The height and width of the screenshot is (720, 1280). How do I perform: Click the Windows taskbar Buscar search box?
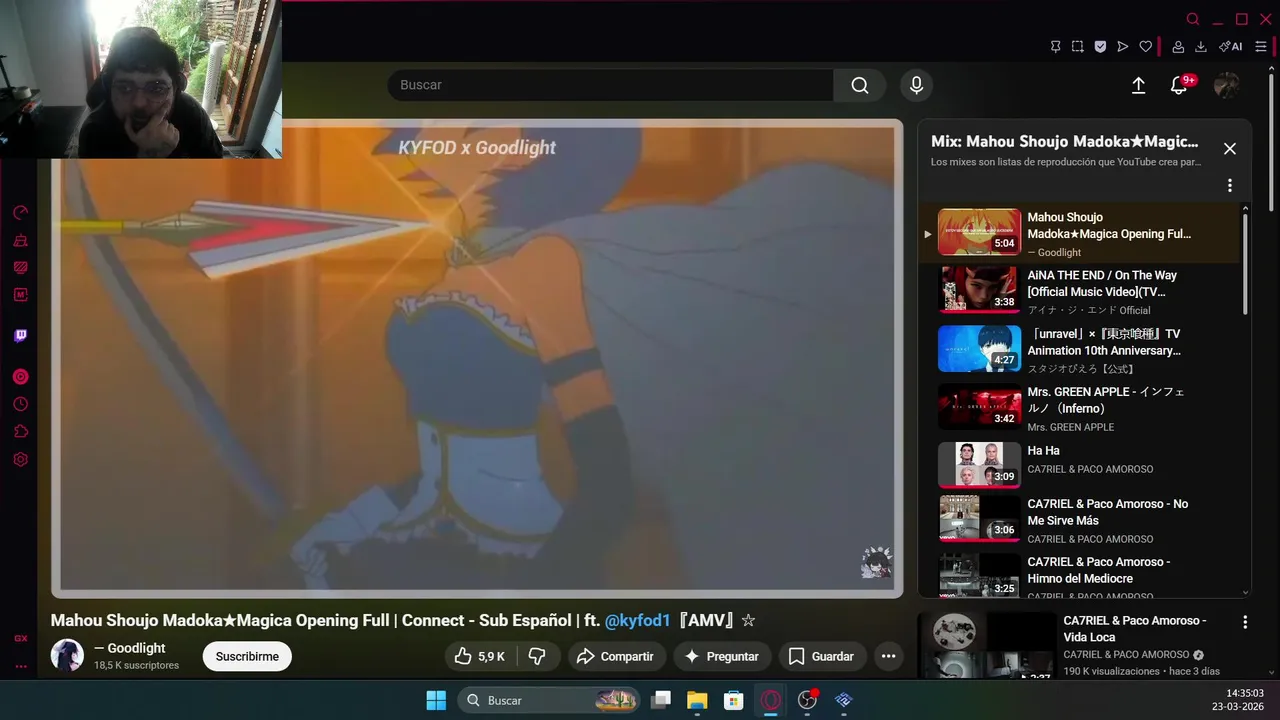(549, 700)
